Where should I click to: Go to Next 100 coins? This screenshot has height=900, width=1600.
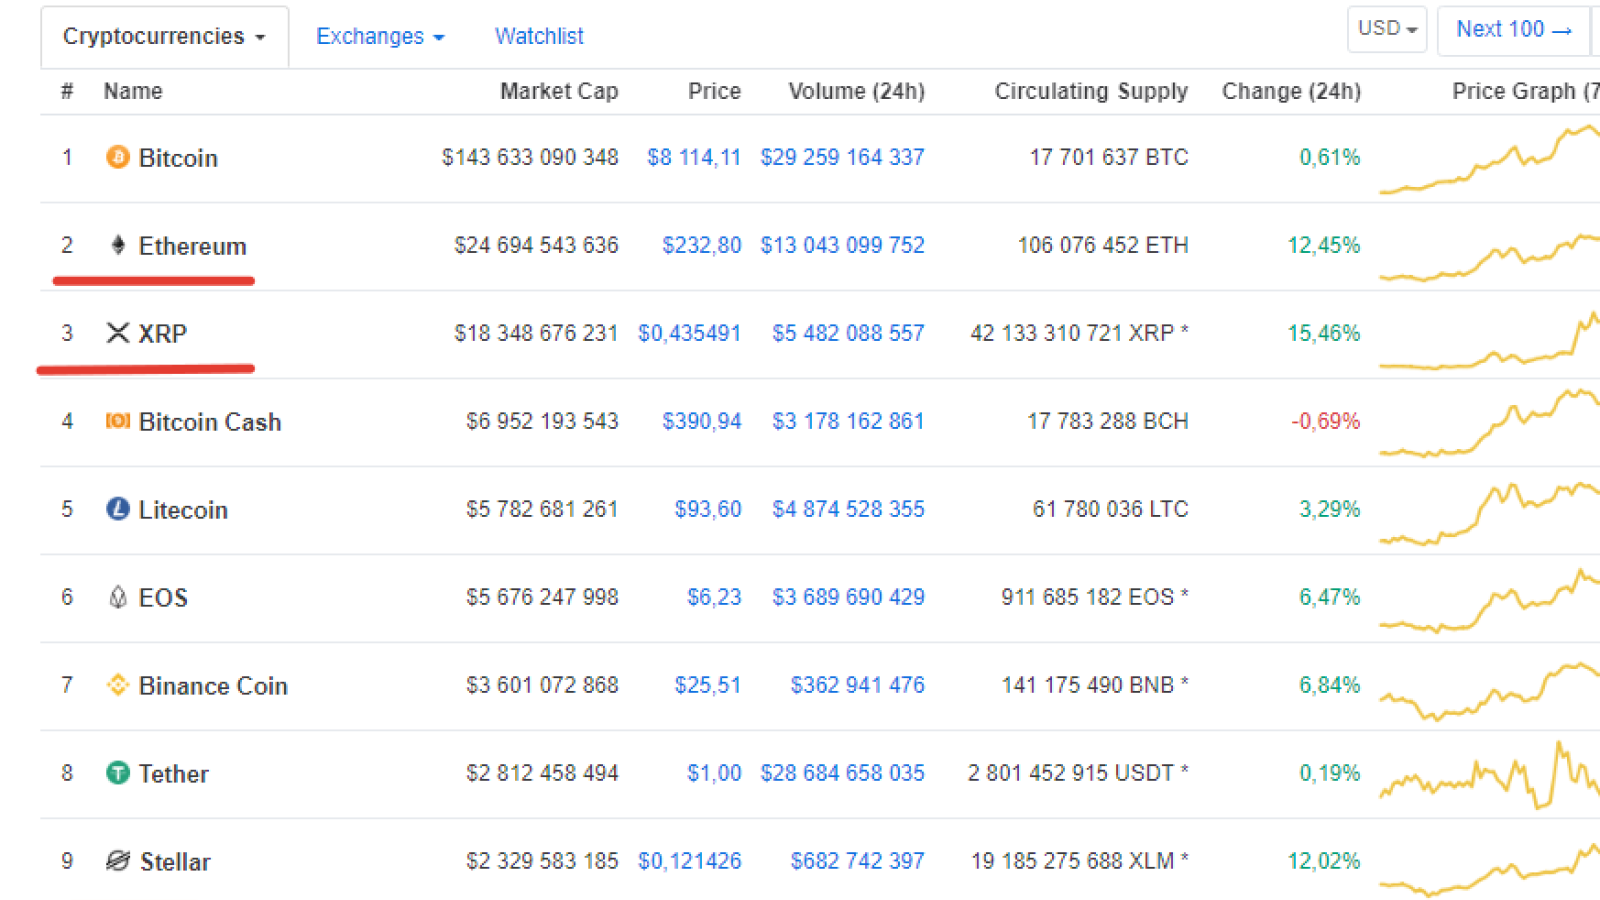pyautogui.click(x=1513, y=30)
